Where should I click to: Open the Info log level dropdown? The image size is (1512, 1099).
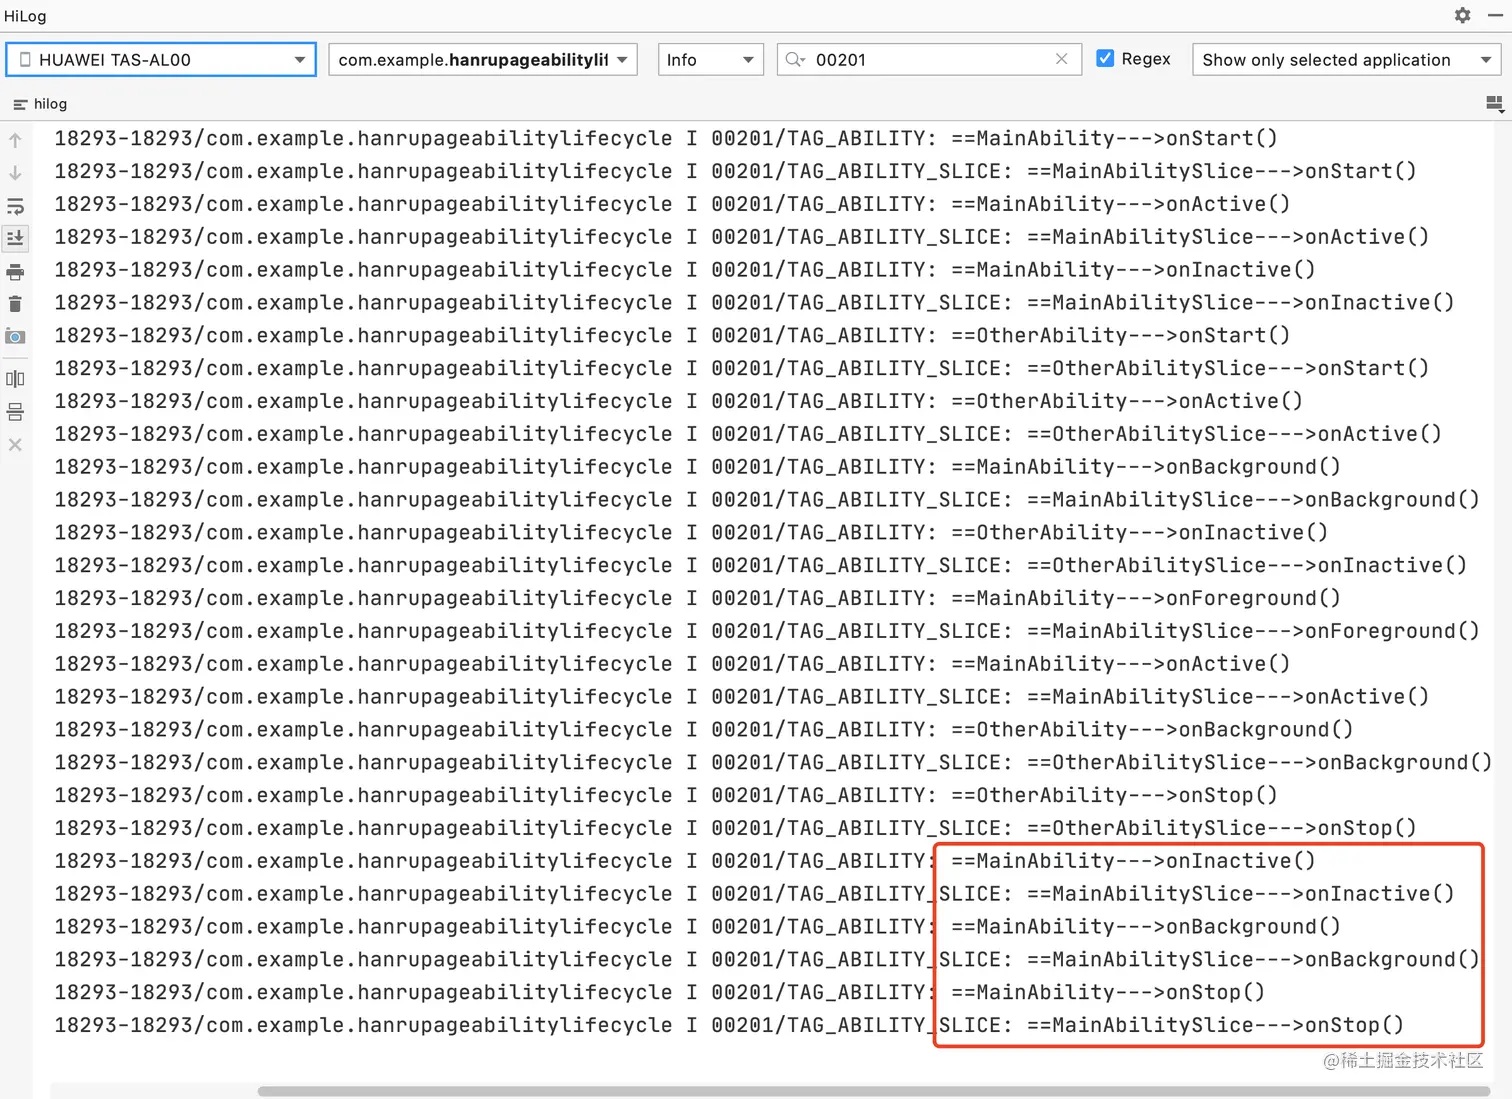coord(710,59)
